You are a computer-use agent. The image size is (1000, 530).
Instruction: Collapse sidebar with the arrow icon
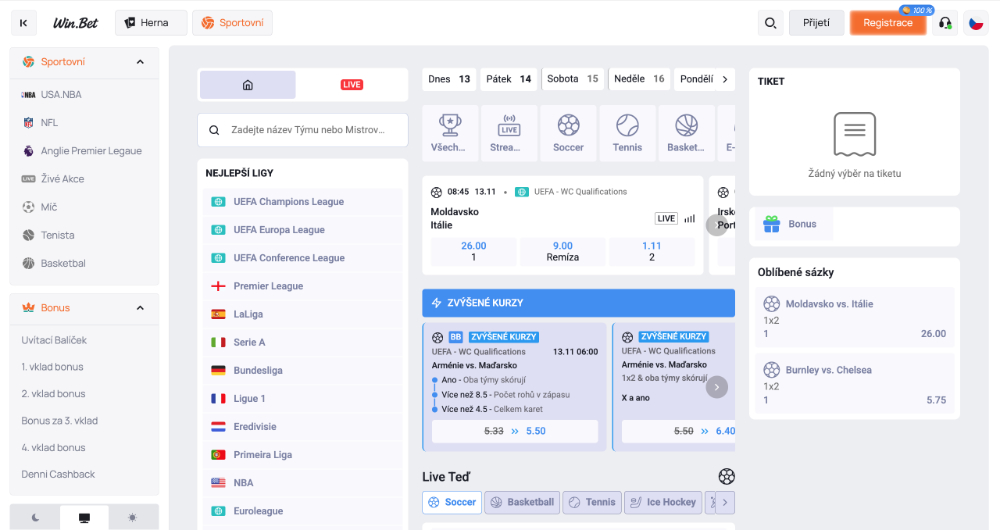[x=24, y=23]
